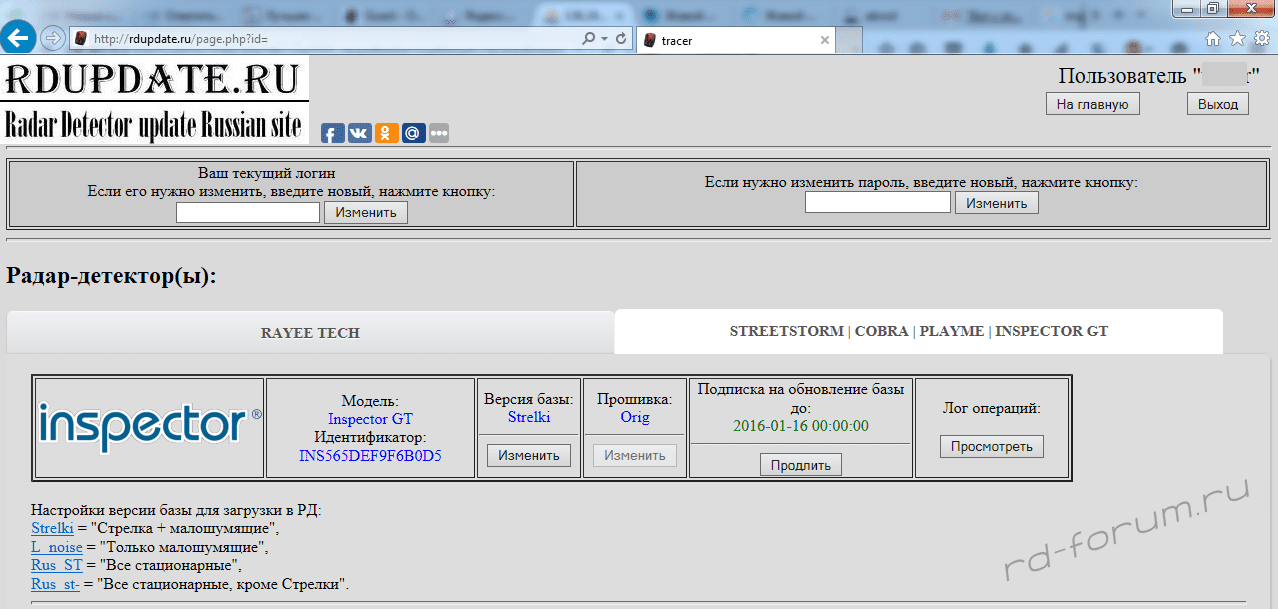Select STREETSTORM | COBRA | PLAYME | INSPECTOR GT tab
Viewport: 1278px width, 609px height.
(x=918, y=331)
